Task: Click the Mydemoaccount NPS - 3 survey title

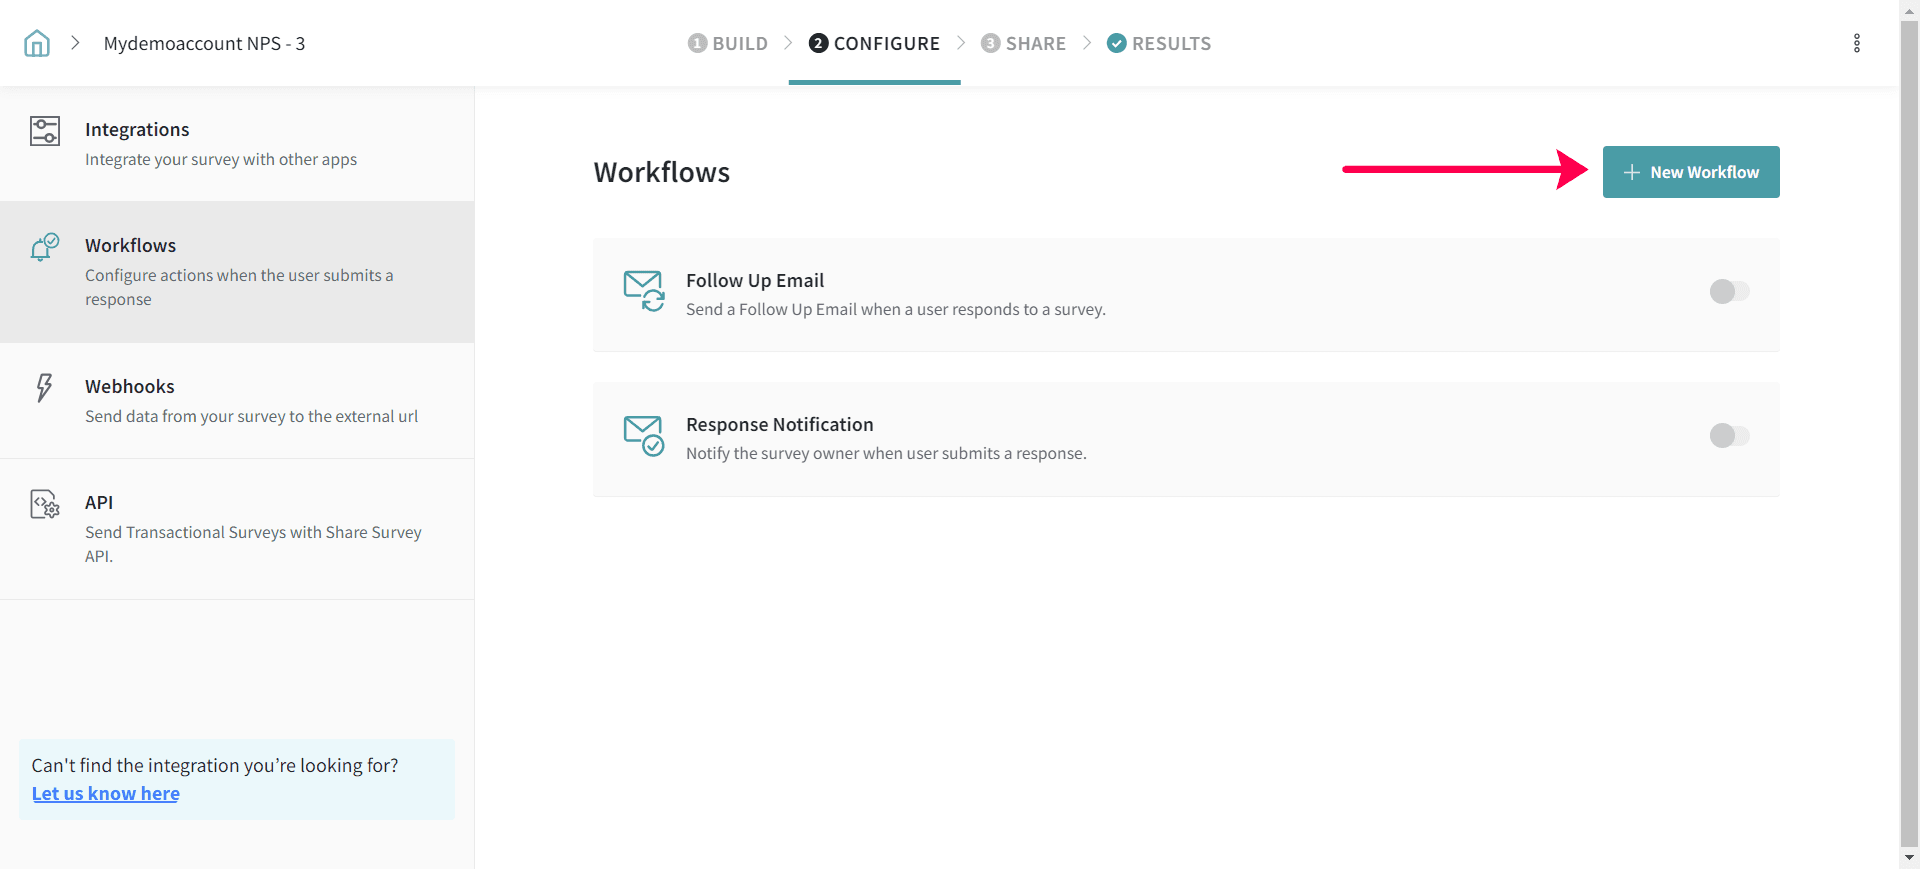Action: pyautogui.click(x=204, y=43)
